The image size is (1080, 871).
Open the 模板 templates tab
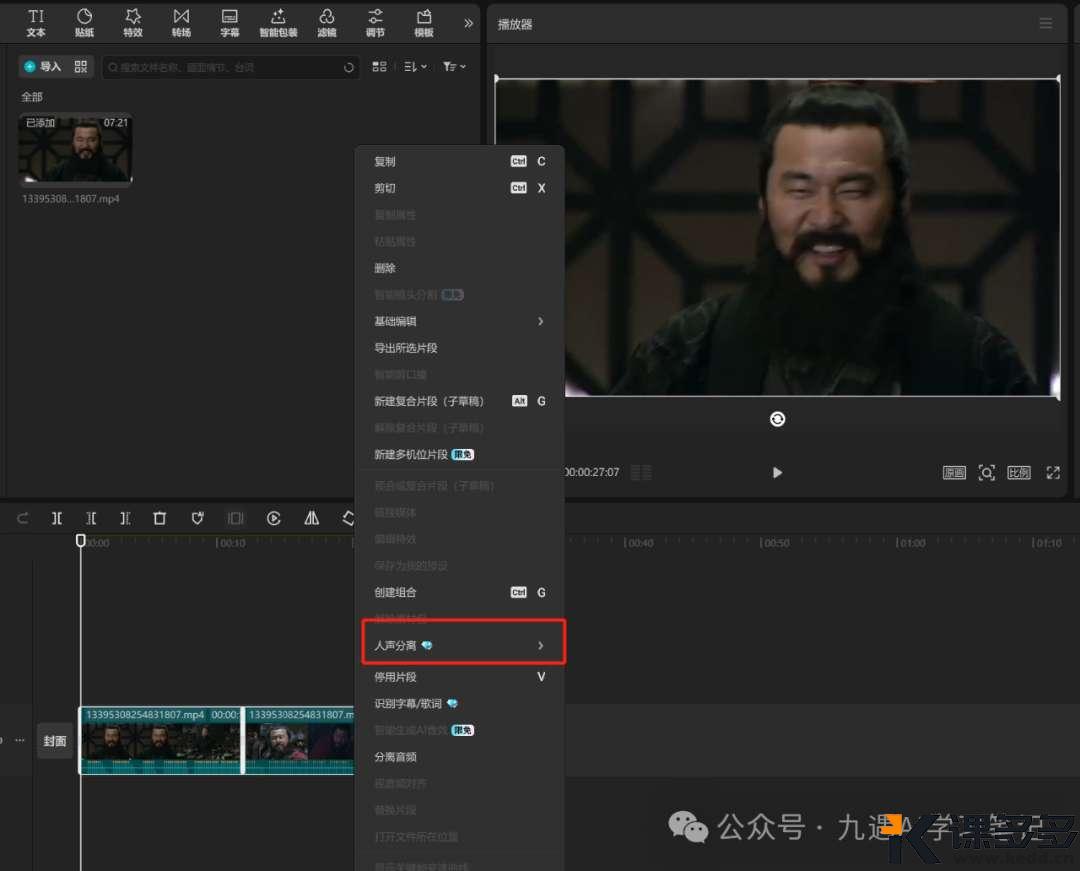coord(424,23)
